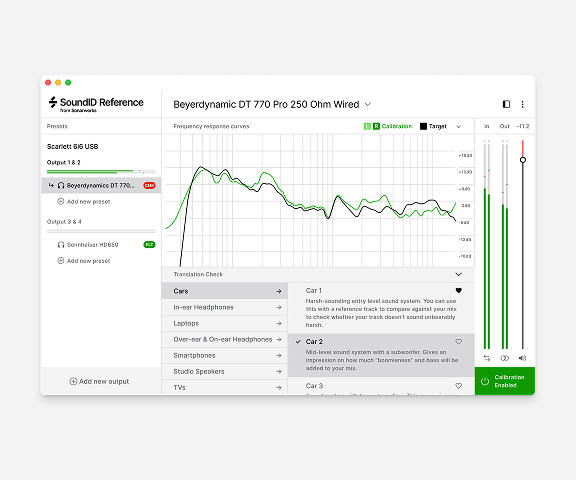Click the plus icon under Output 3 & 4
Viewport: 576px width, 480px height.
point(61,260)
